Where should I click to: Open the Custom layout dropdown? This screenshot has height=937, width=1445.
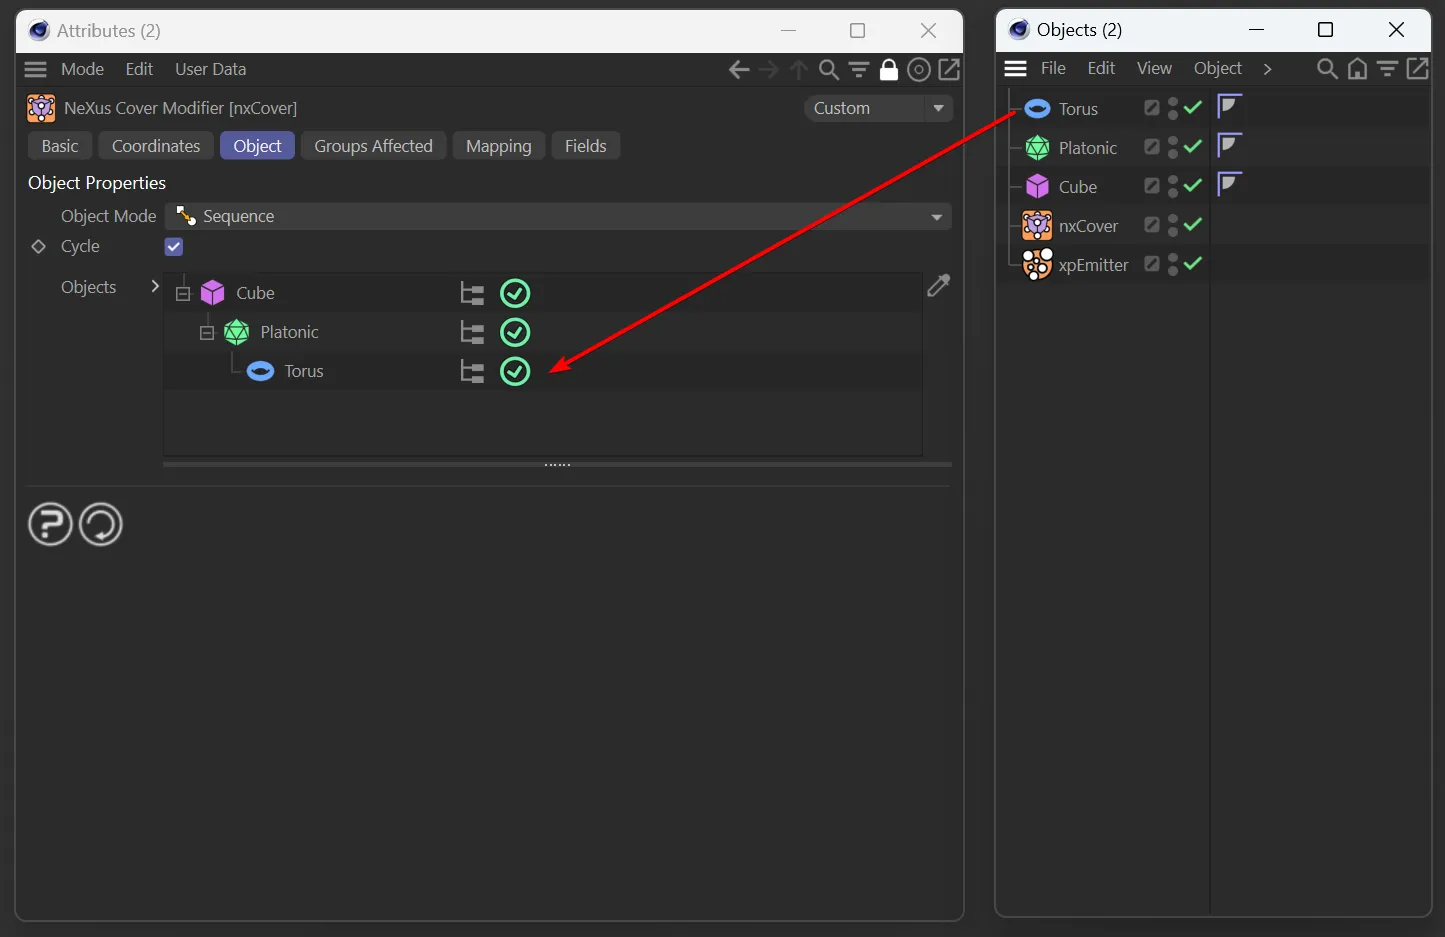pyautogui.click(x=877, y=108)
